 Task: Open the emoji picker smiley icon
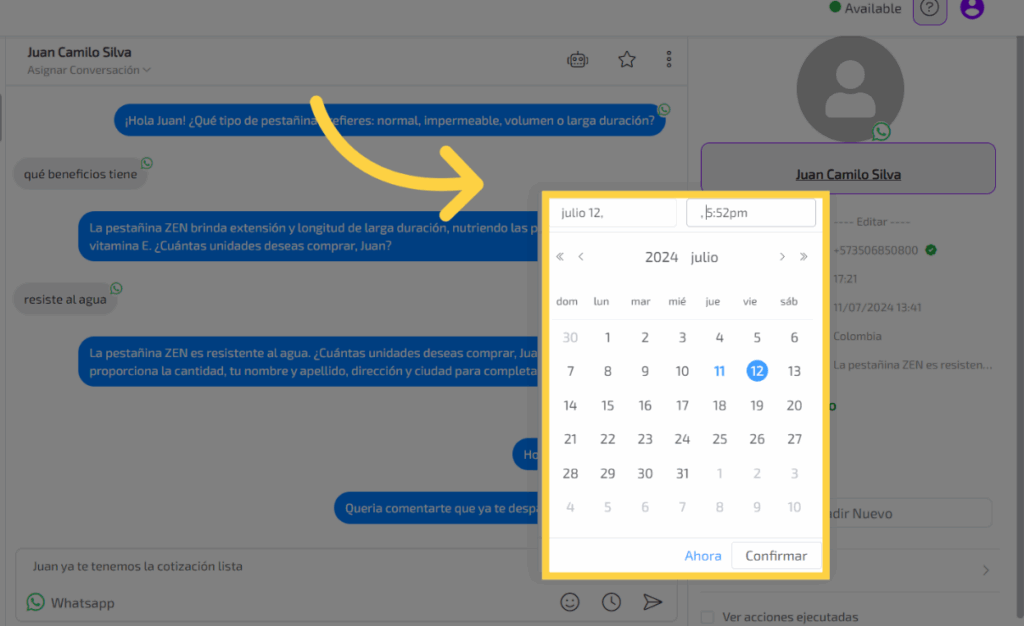(570, 602)
